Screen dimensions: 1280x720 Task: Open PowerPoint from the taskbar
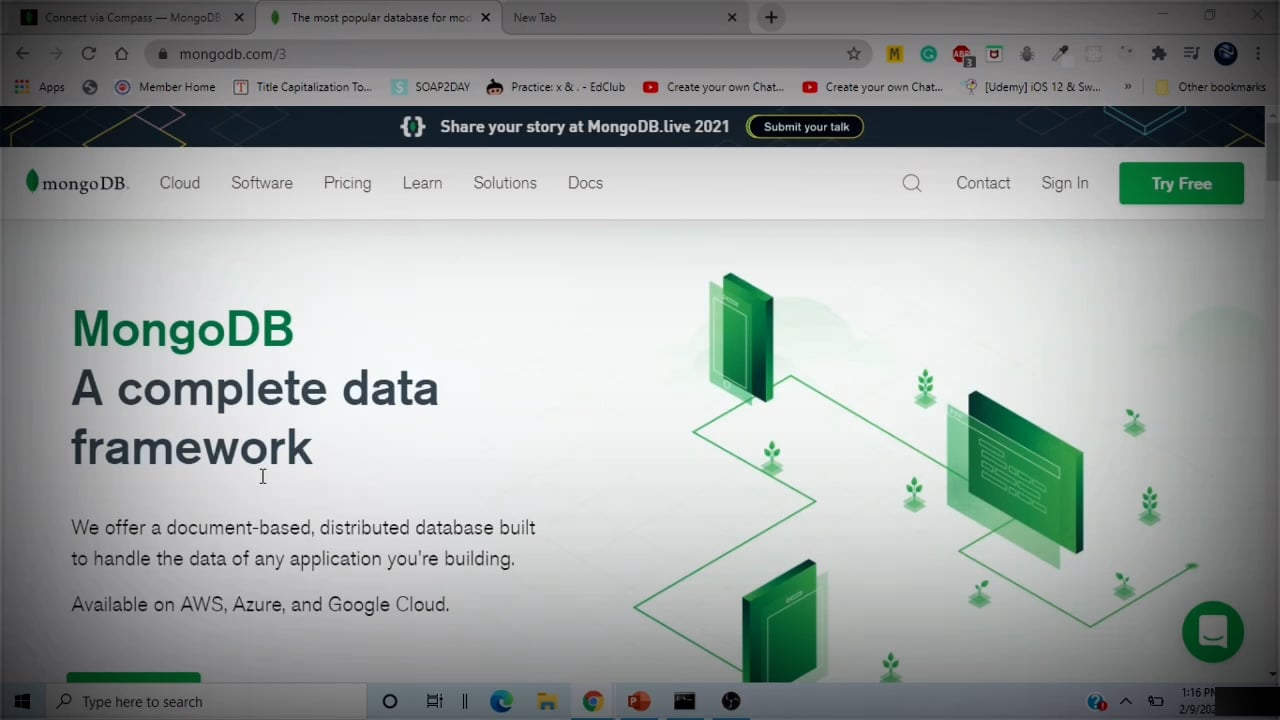pyautogui.click(x=638, y=701)
